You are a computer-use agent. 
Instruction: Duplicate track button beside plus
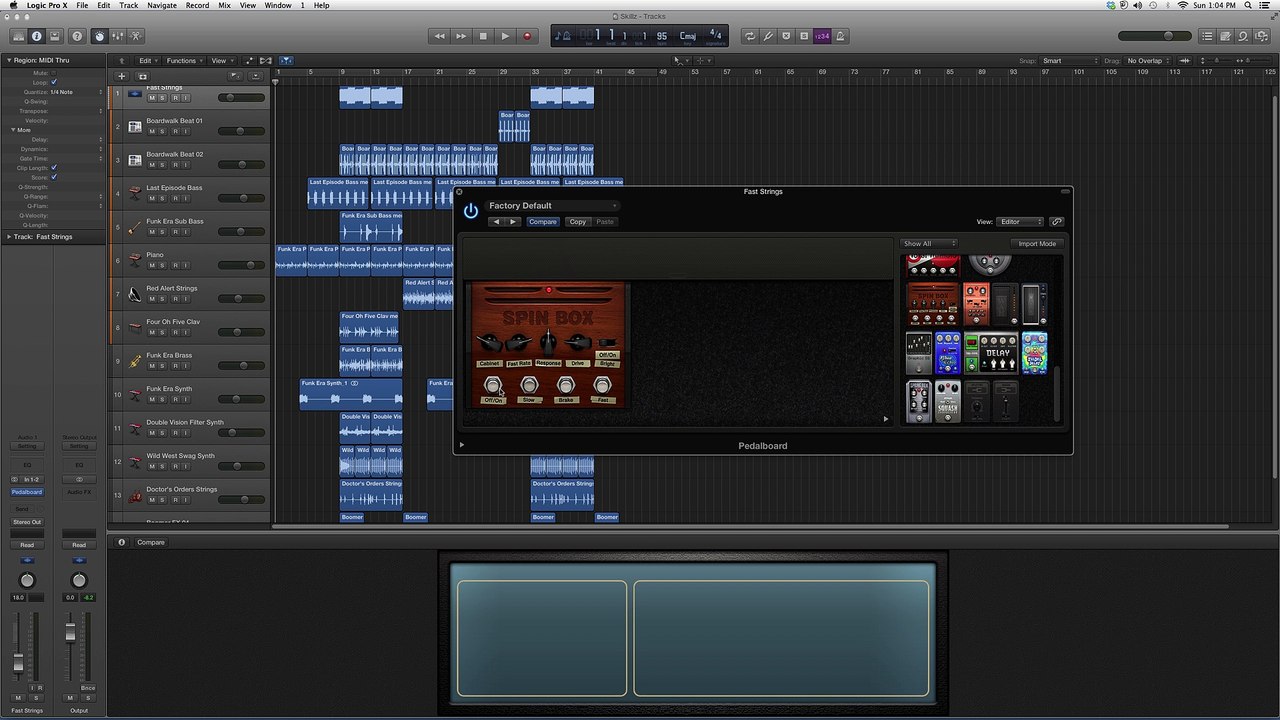142,76
